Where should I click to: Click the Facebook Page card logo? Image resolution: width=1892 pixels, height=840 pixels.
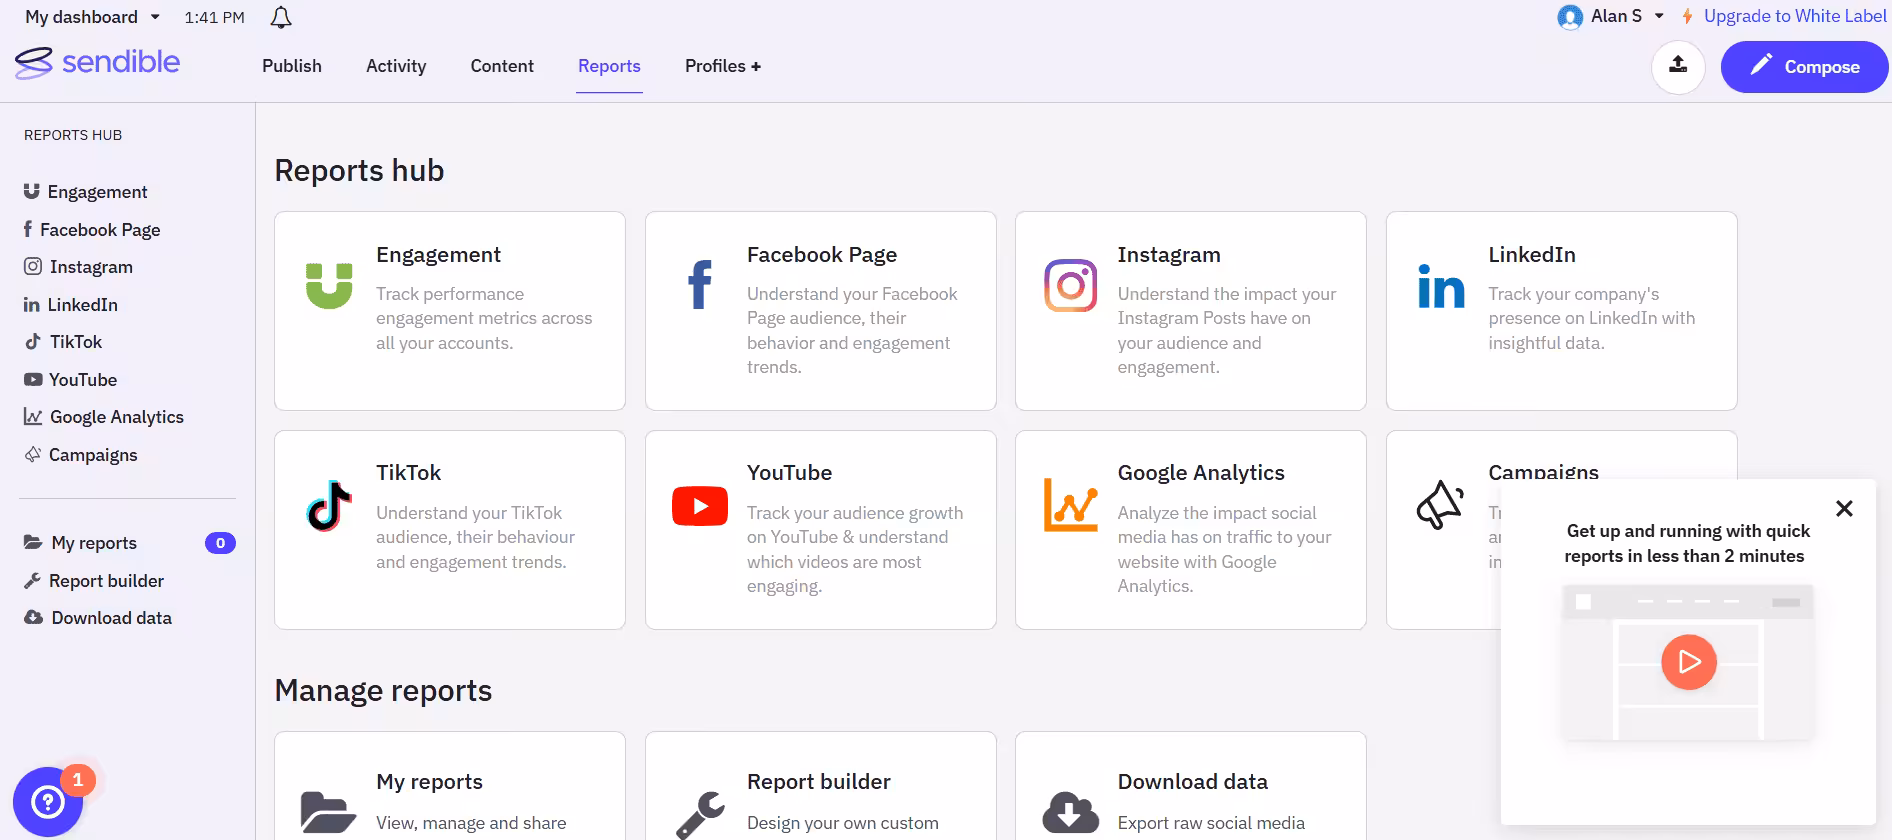(700, 284)
